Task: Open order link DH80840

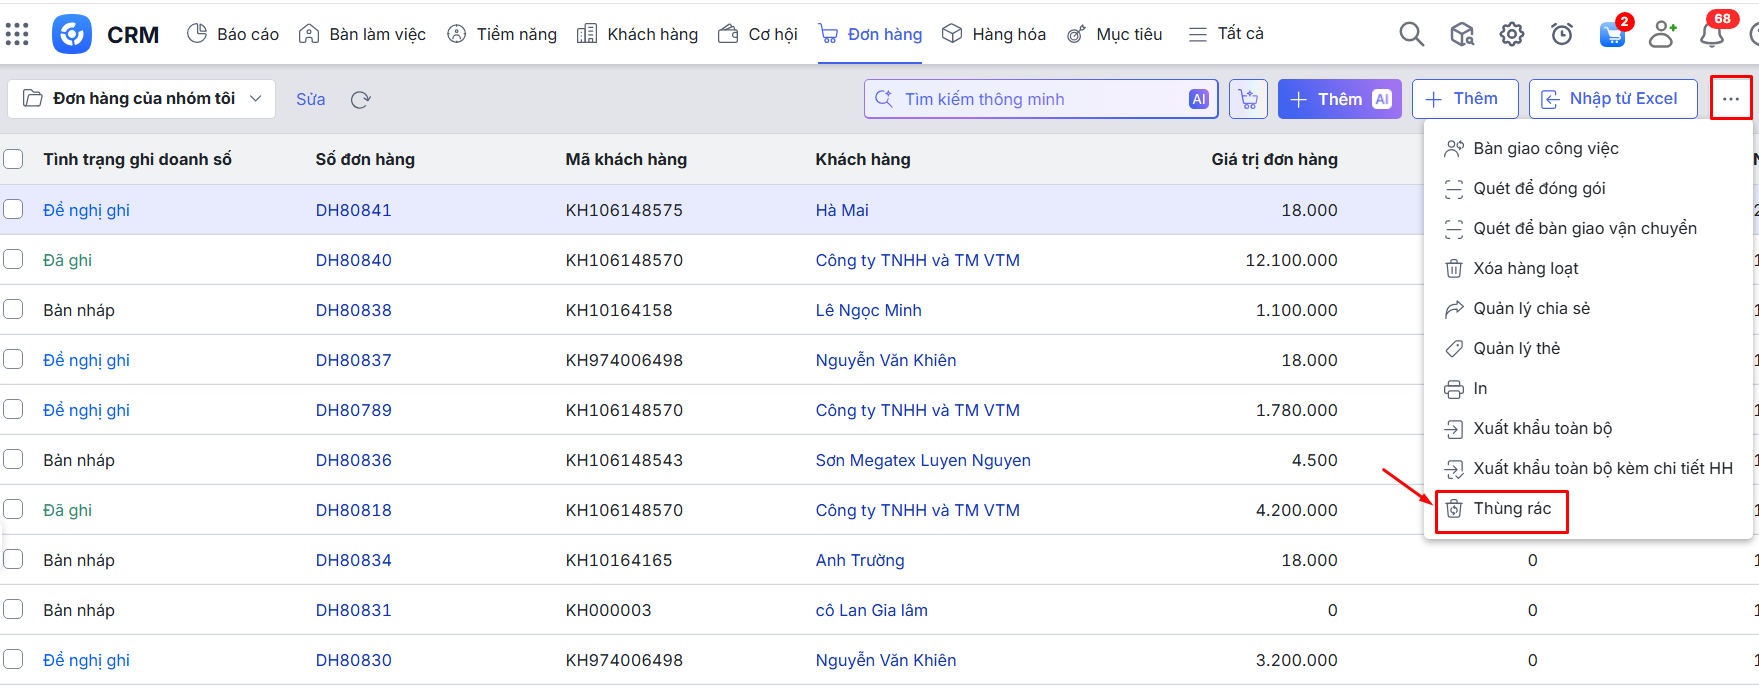Action: (x=353, y=260)
